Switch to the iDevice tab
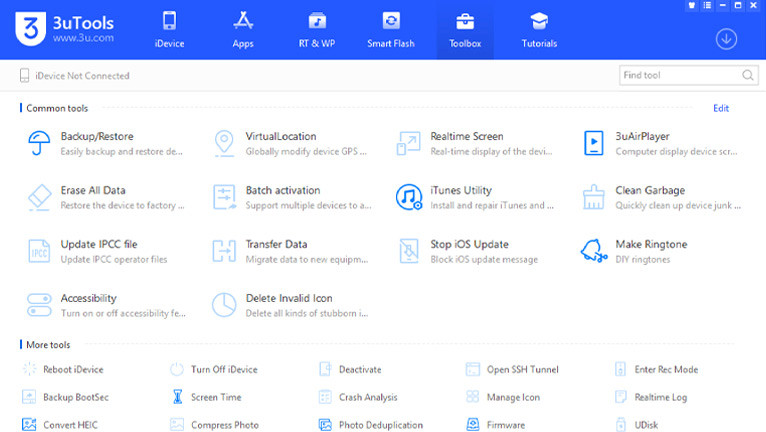Image resolution: width=766 pixels, height=432 pixels. tap(170, 30)
